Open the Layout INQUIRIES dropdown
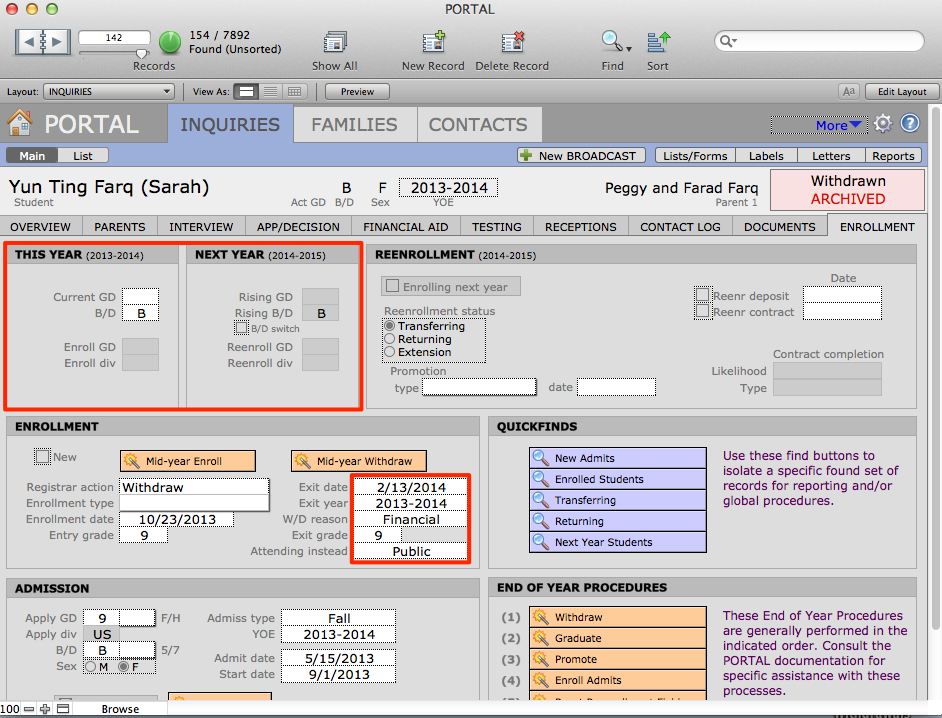Image resolution: width=942 pixels, height=718 pixels. coord(109,92)
